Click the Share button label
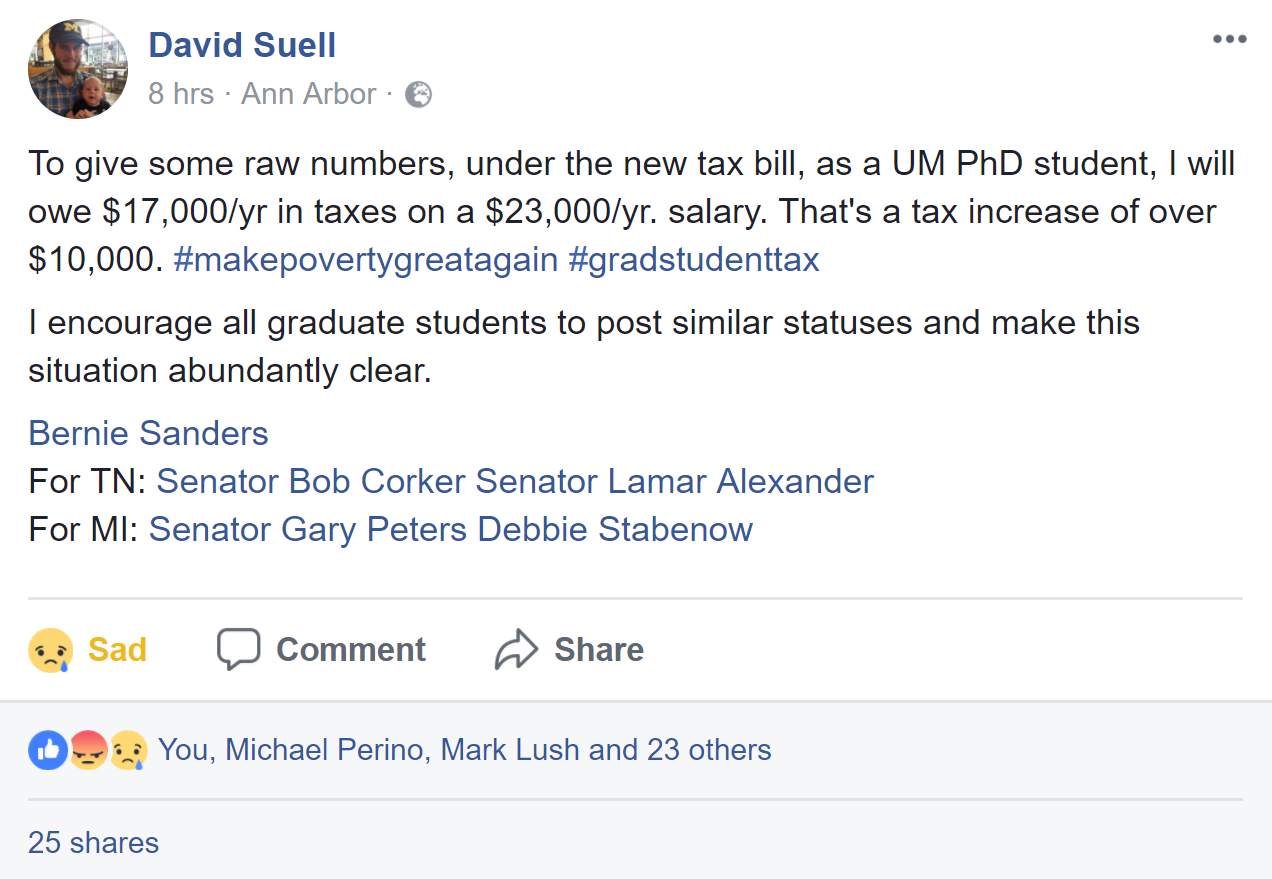The image size is (1272, 879). (599, 650)
